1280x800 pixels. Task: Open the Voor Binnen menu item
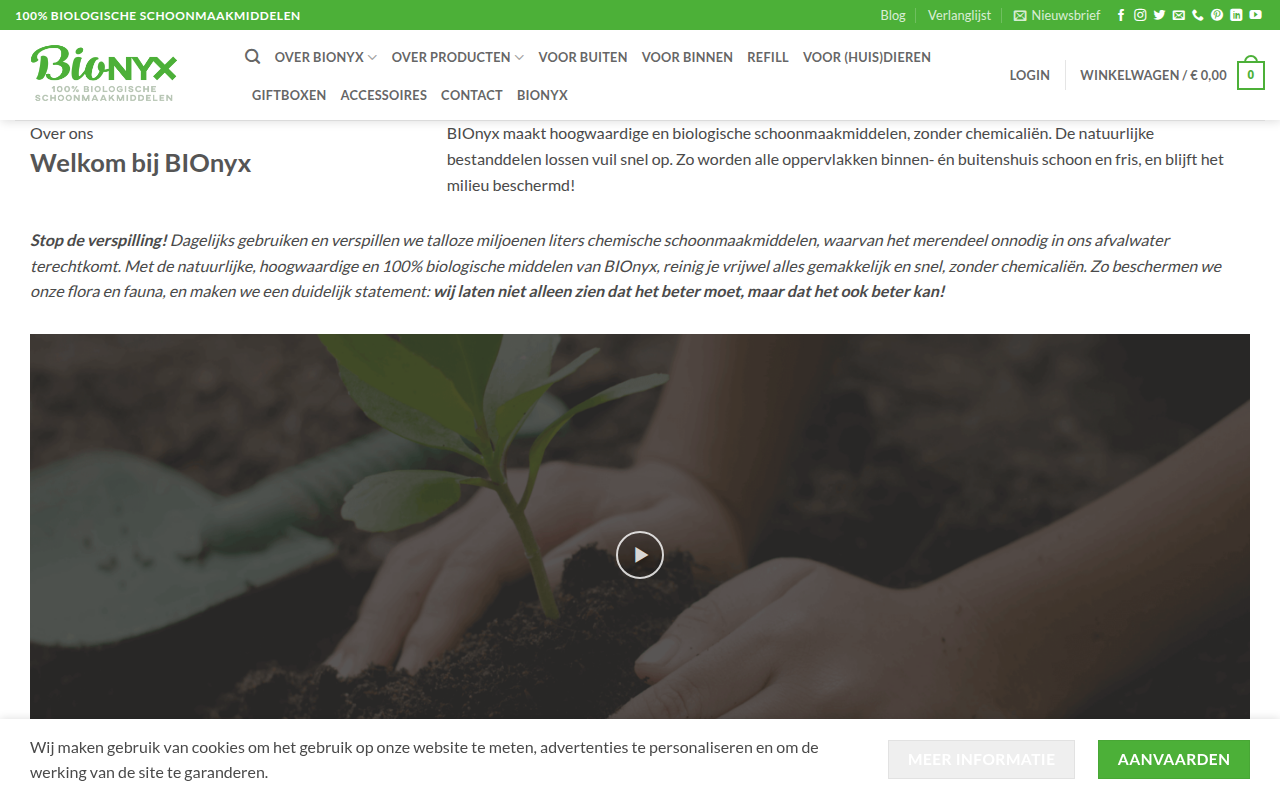pos(687,57)
